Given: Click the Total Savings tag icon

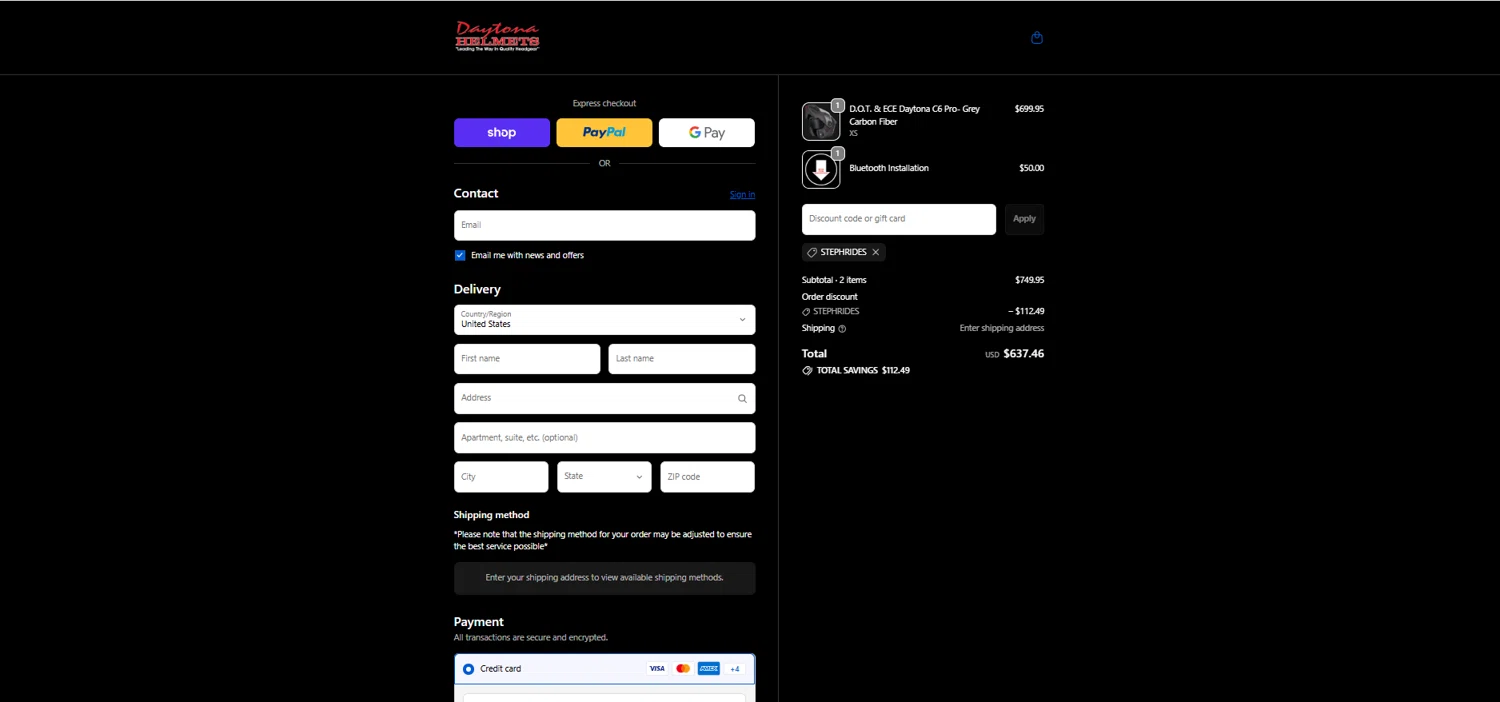Looking at the screenshot, I should 807,370.
